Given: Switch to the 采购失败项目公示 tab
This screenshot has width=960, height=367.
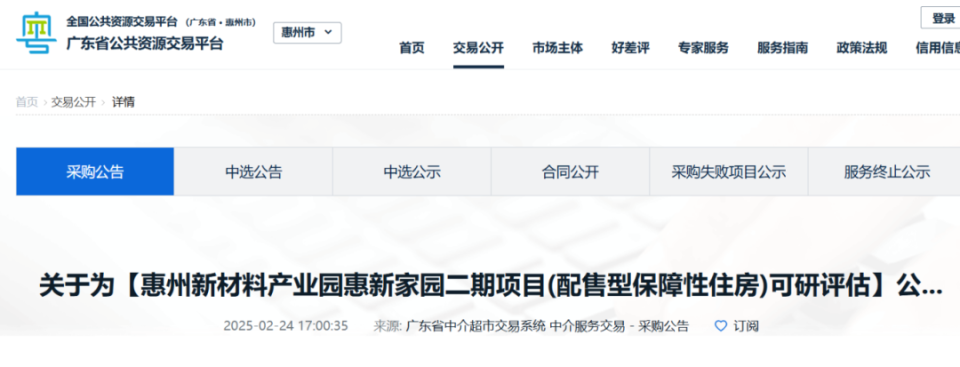Looking at the screenshot, I should coord(729,172).
